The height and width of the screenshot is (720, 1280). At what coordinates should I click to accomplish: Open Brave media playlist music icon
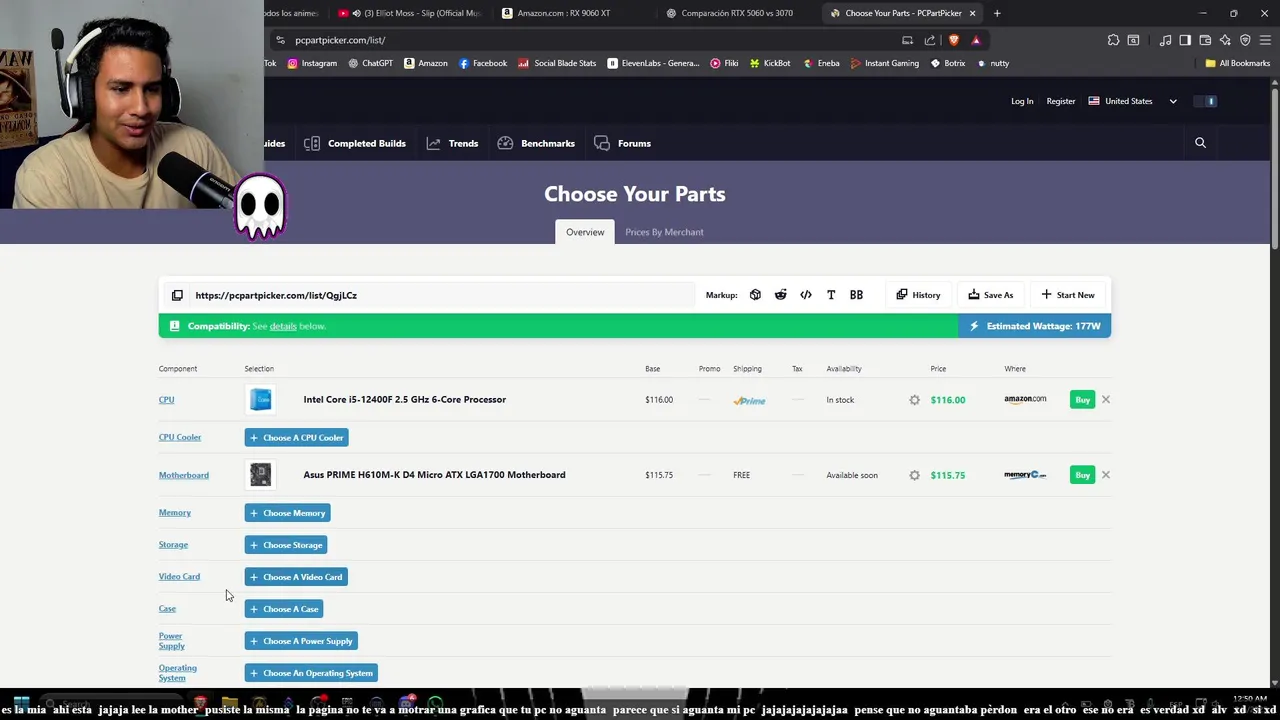click(x=1165, y=40)
